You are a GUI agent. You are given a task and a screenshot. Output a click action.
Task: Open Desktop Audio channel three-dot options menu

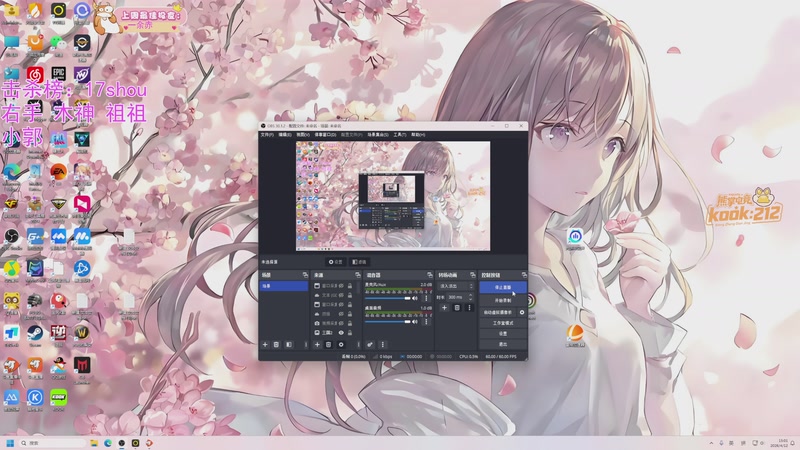[426, 321]
